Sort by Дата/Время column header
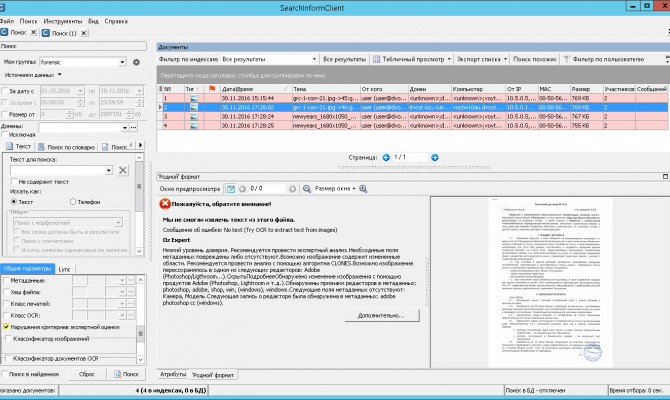670x400 pixels. [x=255, y=89]
